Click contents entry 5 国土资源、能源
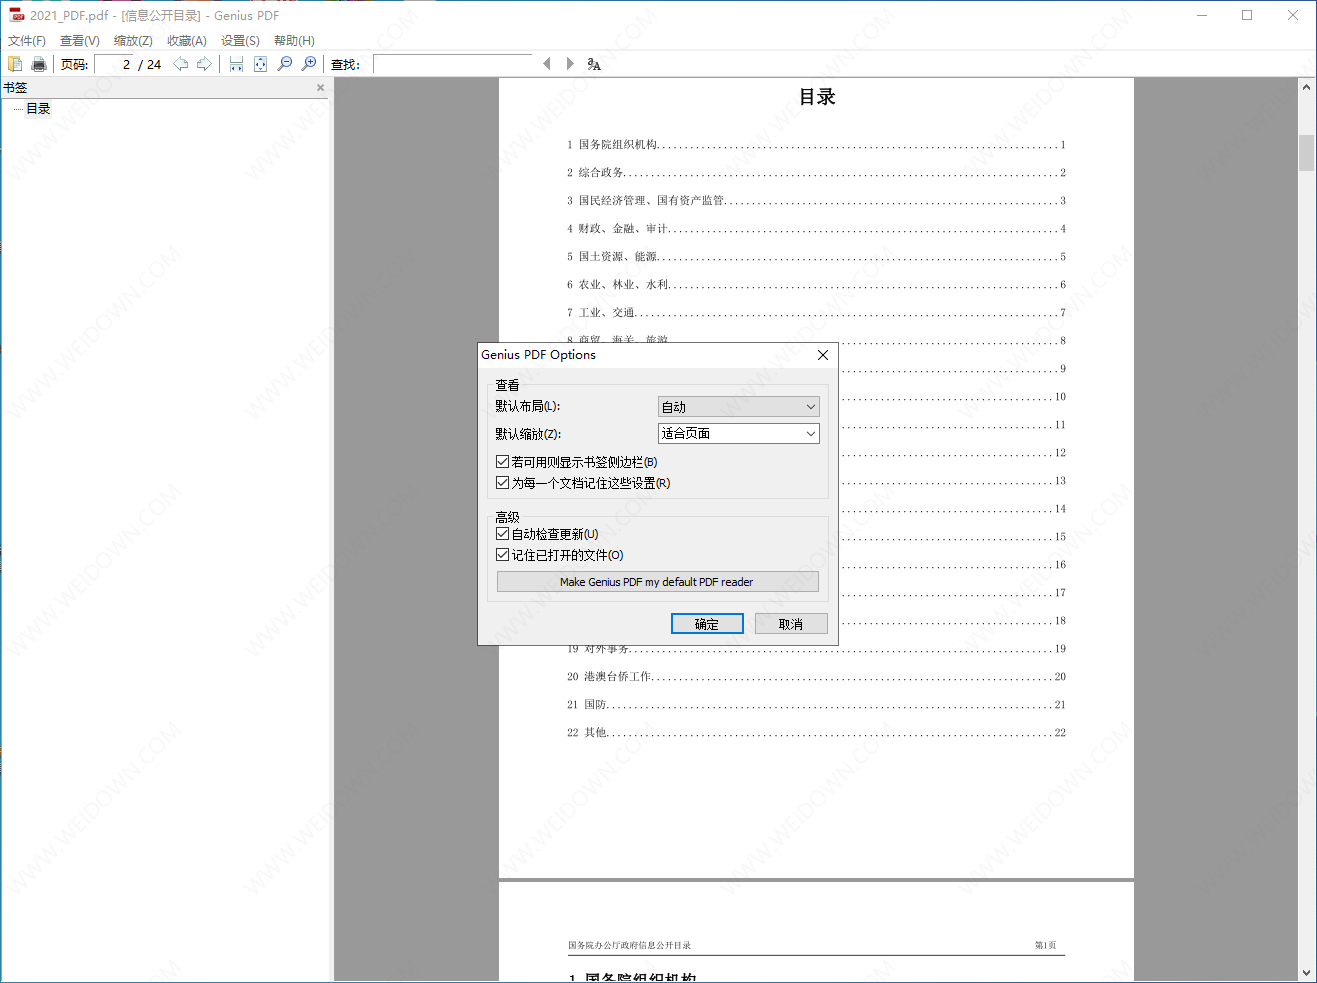Viewport: 1317px width, 983px height. click(x=816, y=257)
